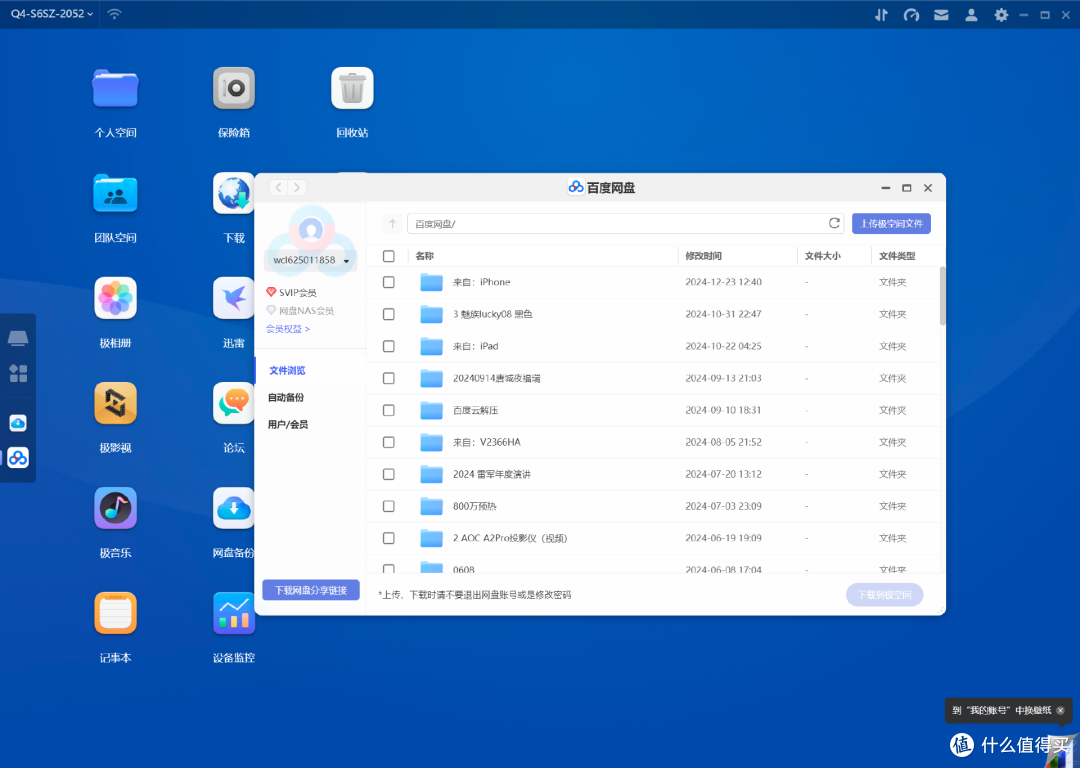Click the 下载到极空间 button

click(x=884, y=595)
